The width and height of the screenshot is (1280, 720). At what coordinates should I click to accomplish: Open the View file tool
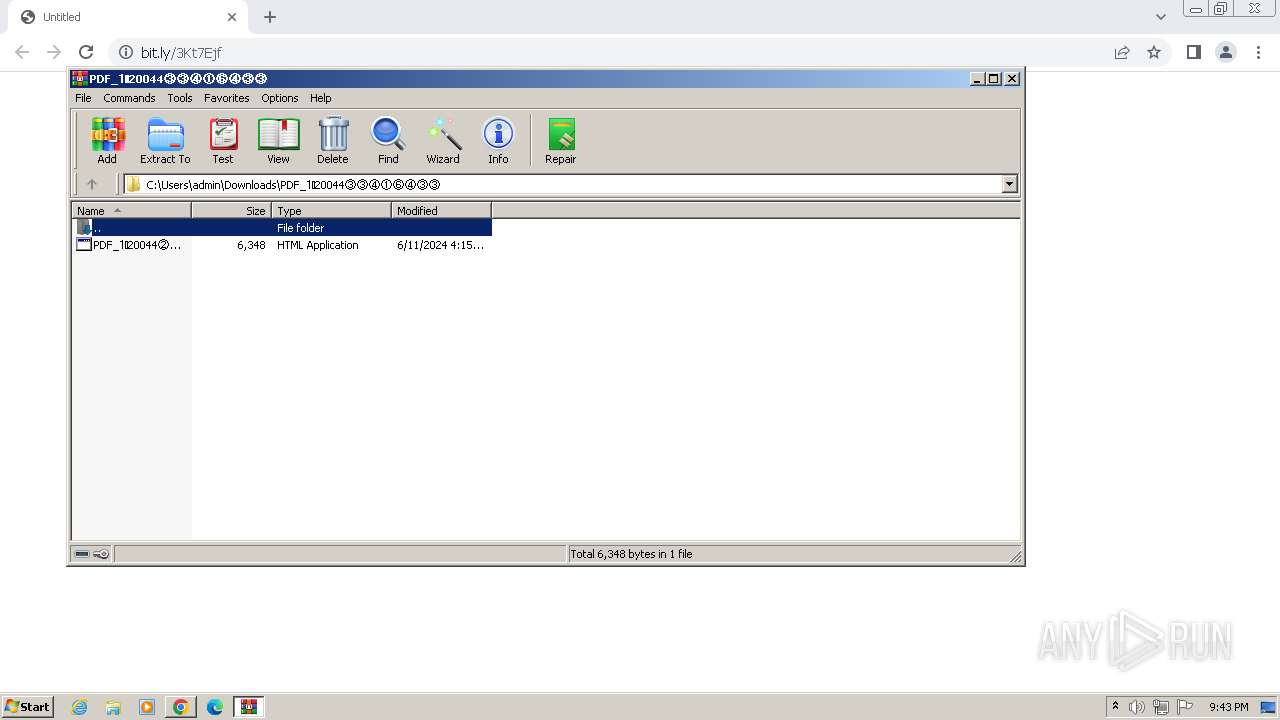[x=278, y=140]
